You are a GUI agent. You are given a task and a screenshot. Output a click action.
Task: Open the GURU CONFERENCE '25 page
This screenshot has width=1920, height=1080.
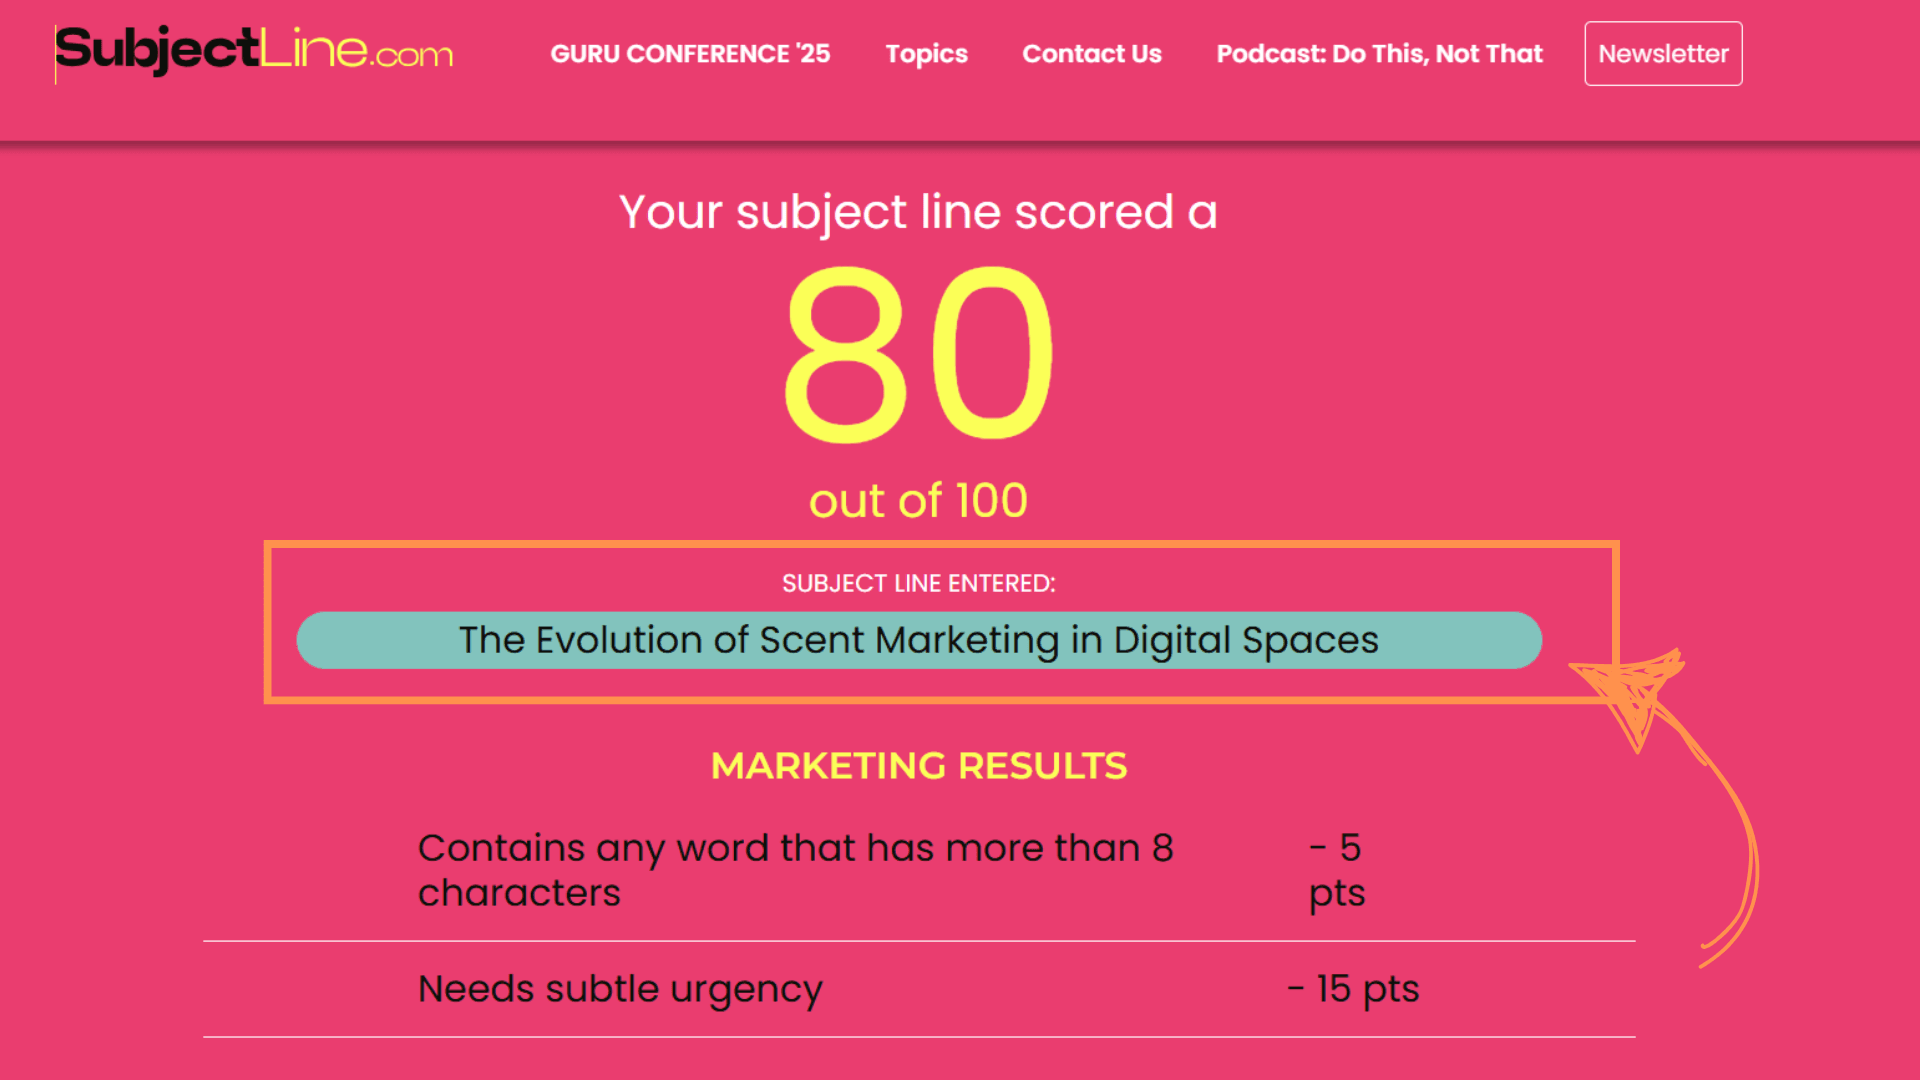coord(691,54)
